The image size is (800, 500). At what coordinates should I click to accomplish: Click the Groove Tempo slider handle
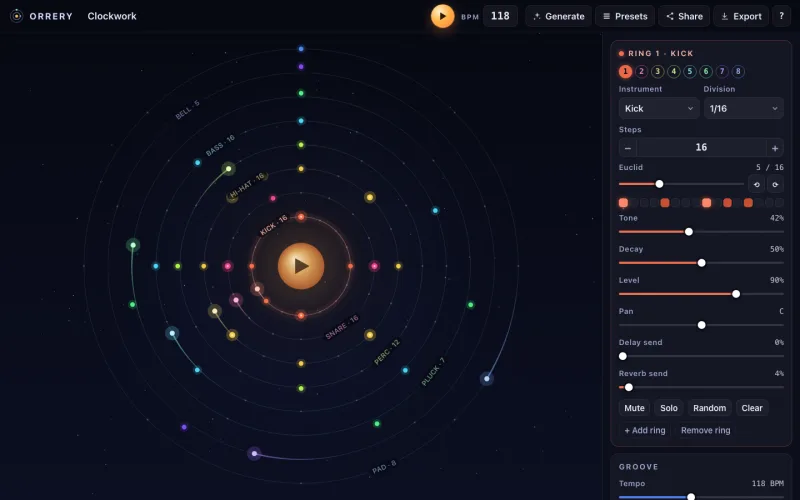point(691,497)
